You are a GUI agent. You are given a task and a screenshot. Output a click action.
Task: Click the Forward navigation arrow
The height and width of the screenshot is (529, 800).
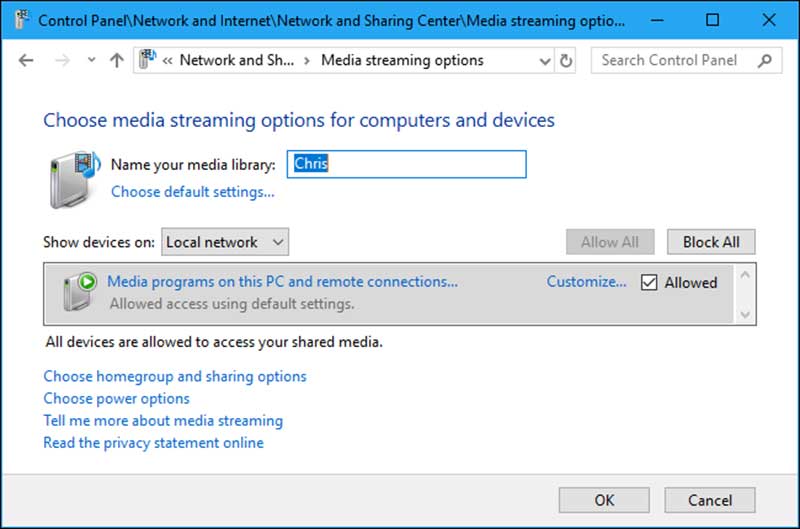tap(62, 60)
